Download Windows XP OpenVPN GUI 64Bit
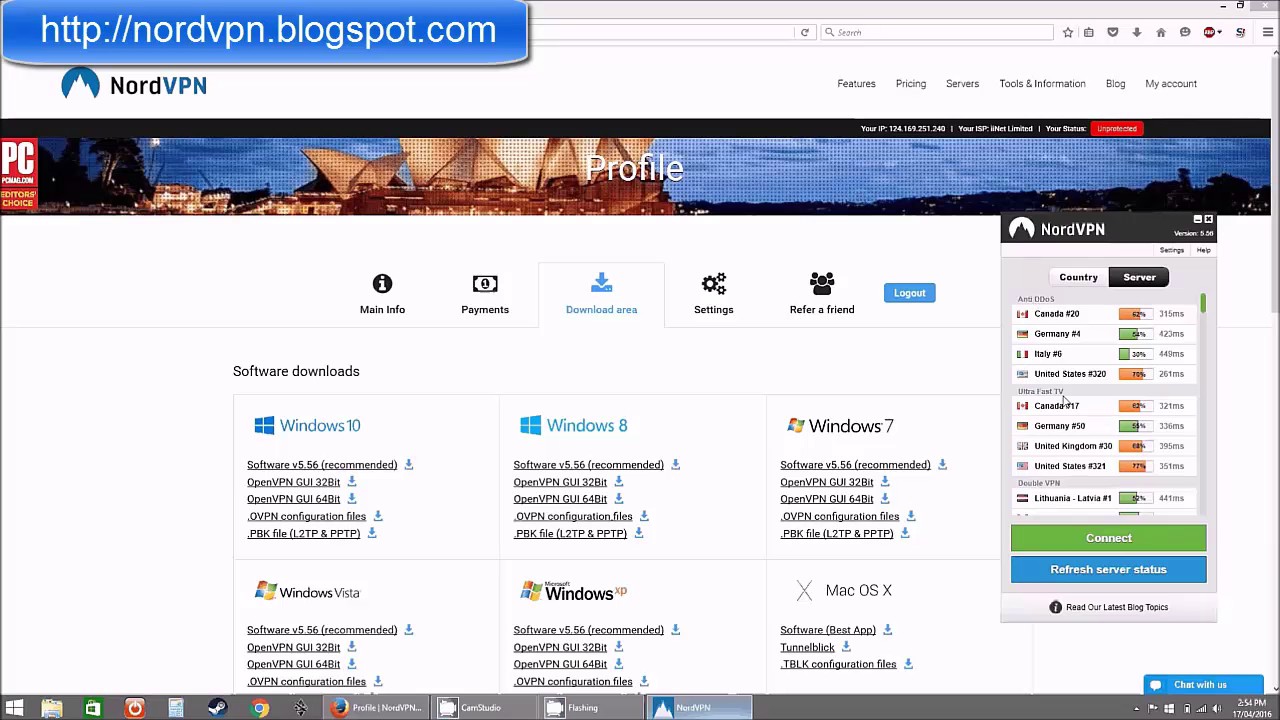Screen dimensions: 1280x720 point(560,664)
